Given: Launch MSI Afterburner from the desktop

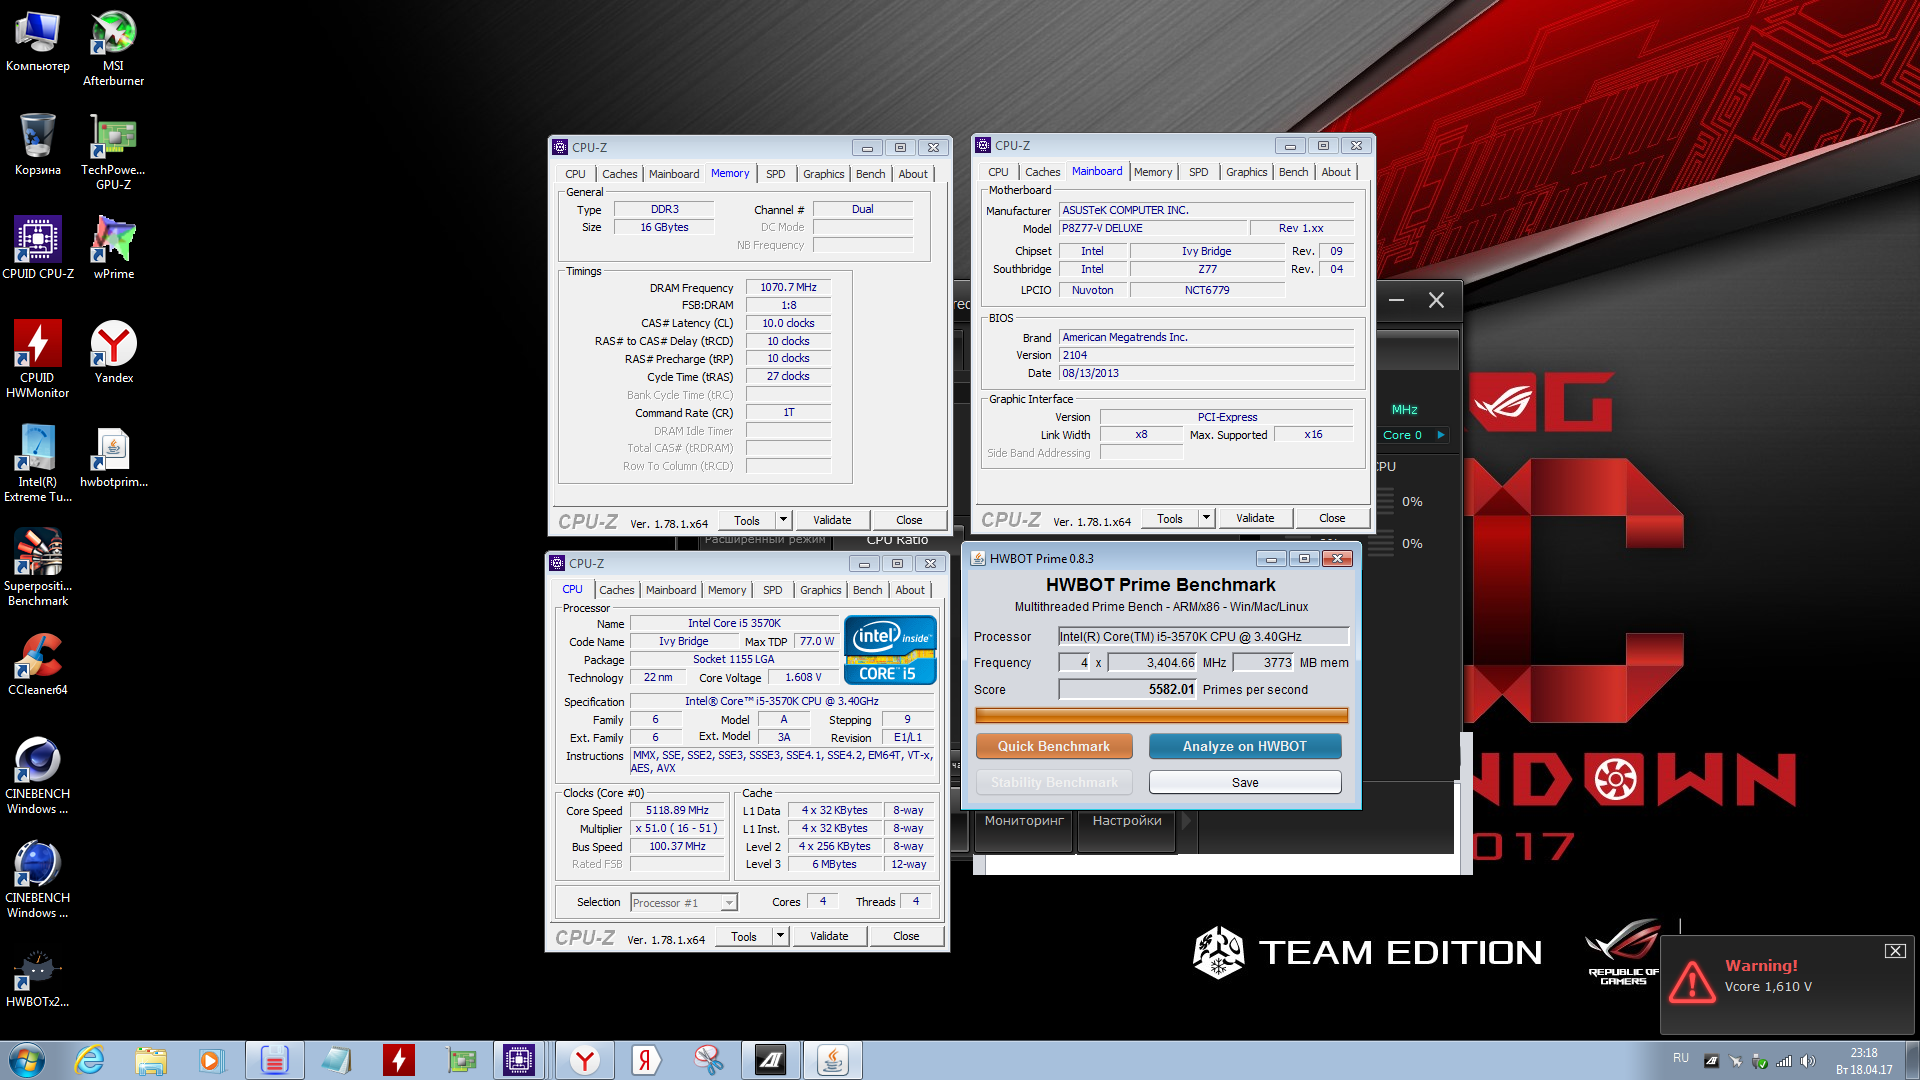Looking at the screenshot, I should (x=113, y=48).
